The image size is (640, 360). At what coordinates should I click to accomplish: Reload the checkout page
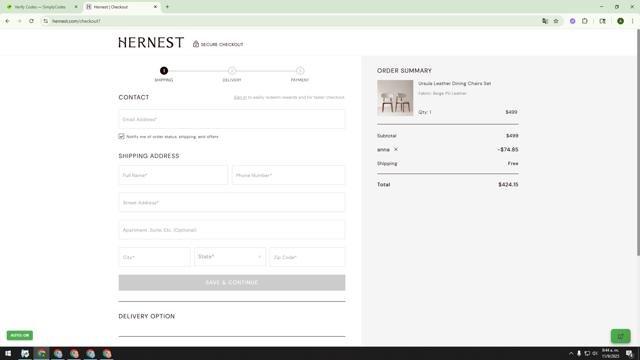click(x=31, y=21)
